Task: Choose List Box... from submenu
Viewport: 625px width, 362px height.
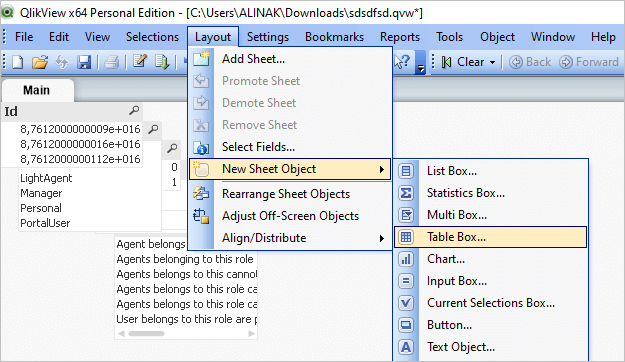Action: [490, 171]
